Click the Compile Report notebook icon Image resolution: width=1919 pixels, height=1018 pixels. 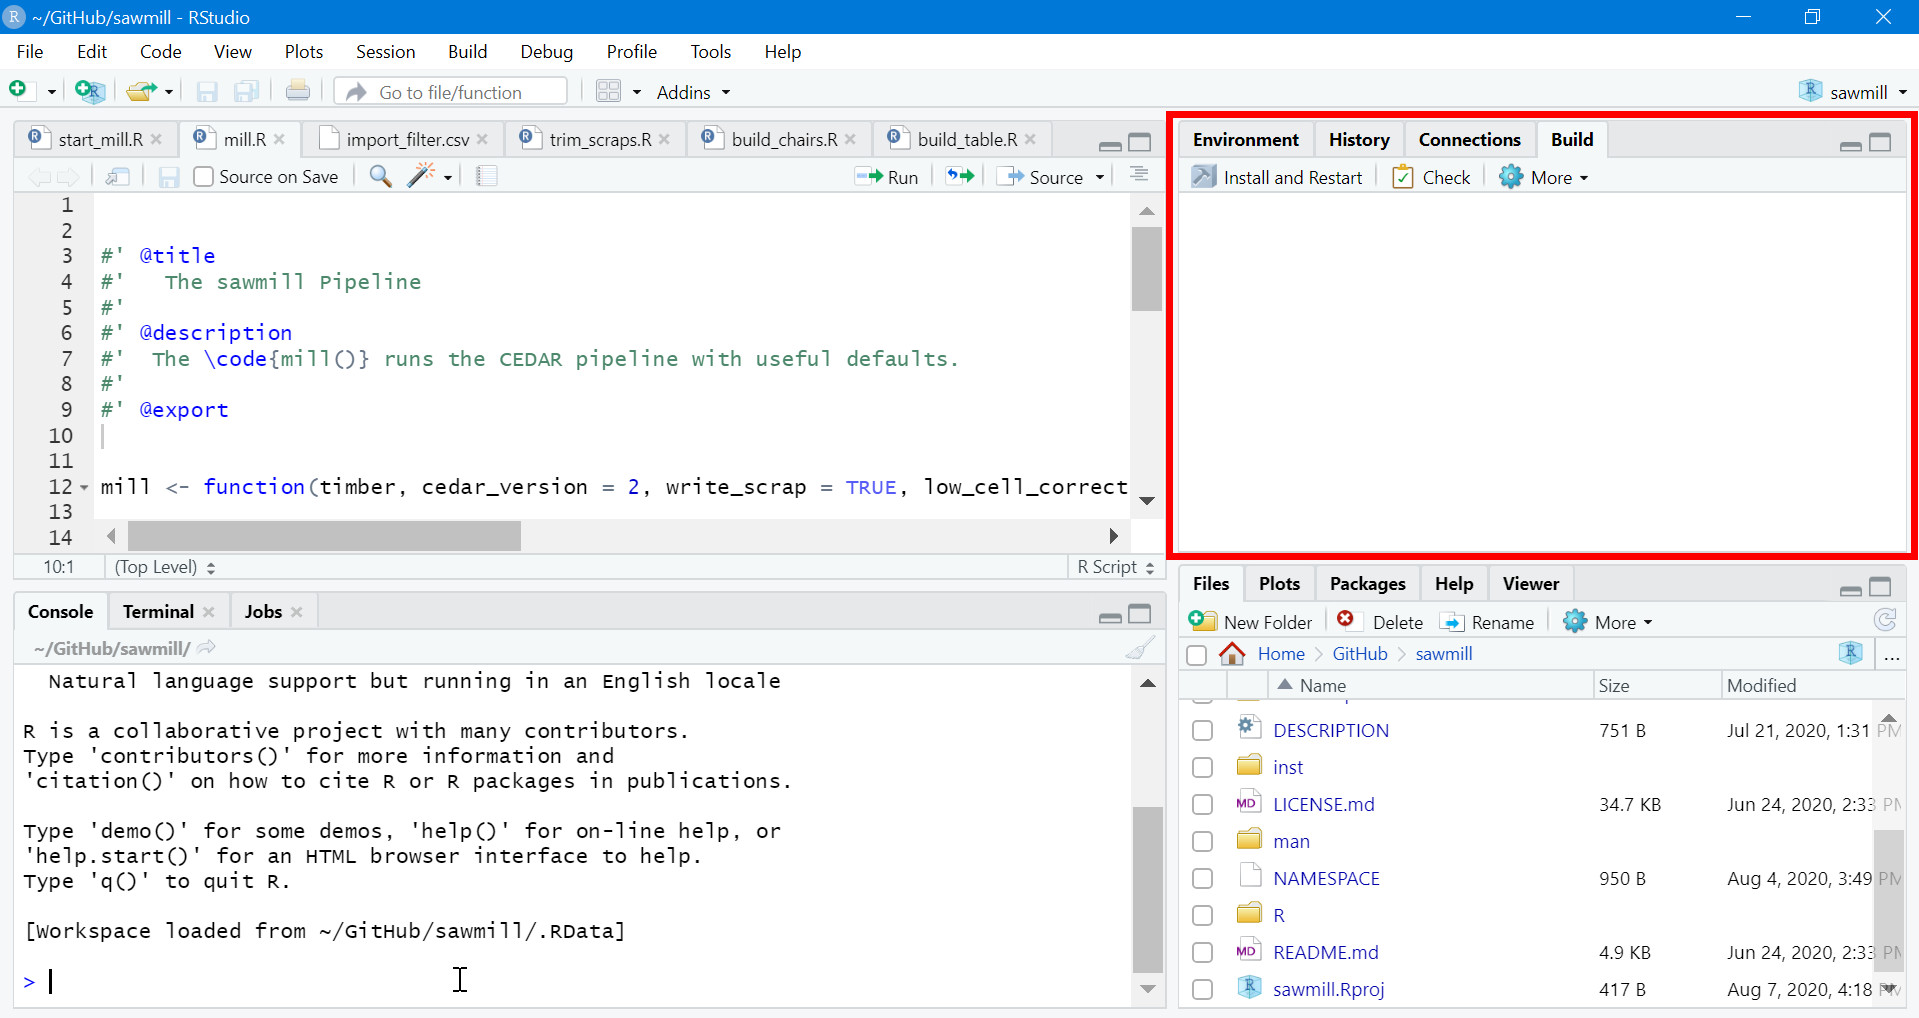tap(487, 176)
